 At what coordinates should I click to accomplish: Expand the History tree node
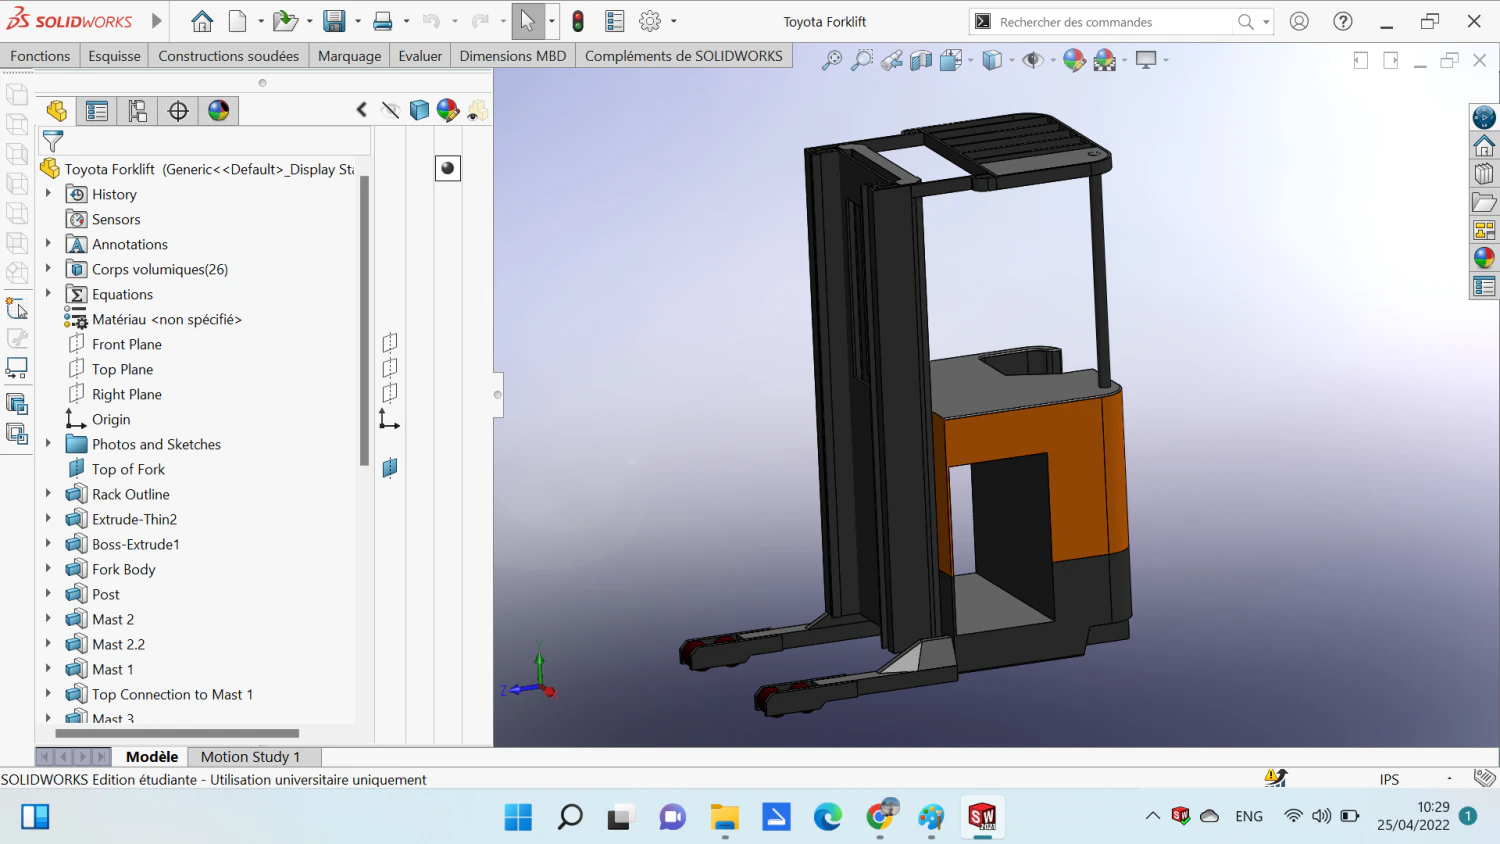pyautogui.click(x=48, y=194)
